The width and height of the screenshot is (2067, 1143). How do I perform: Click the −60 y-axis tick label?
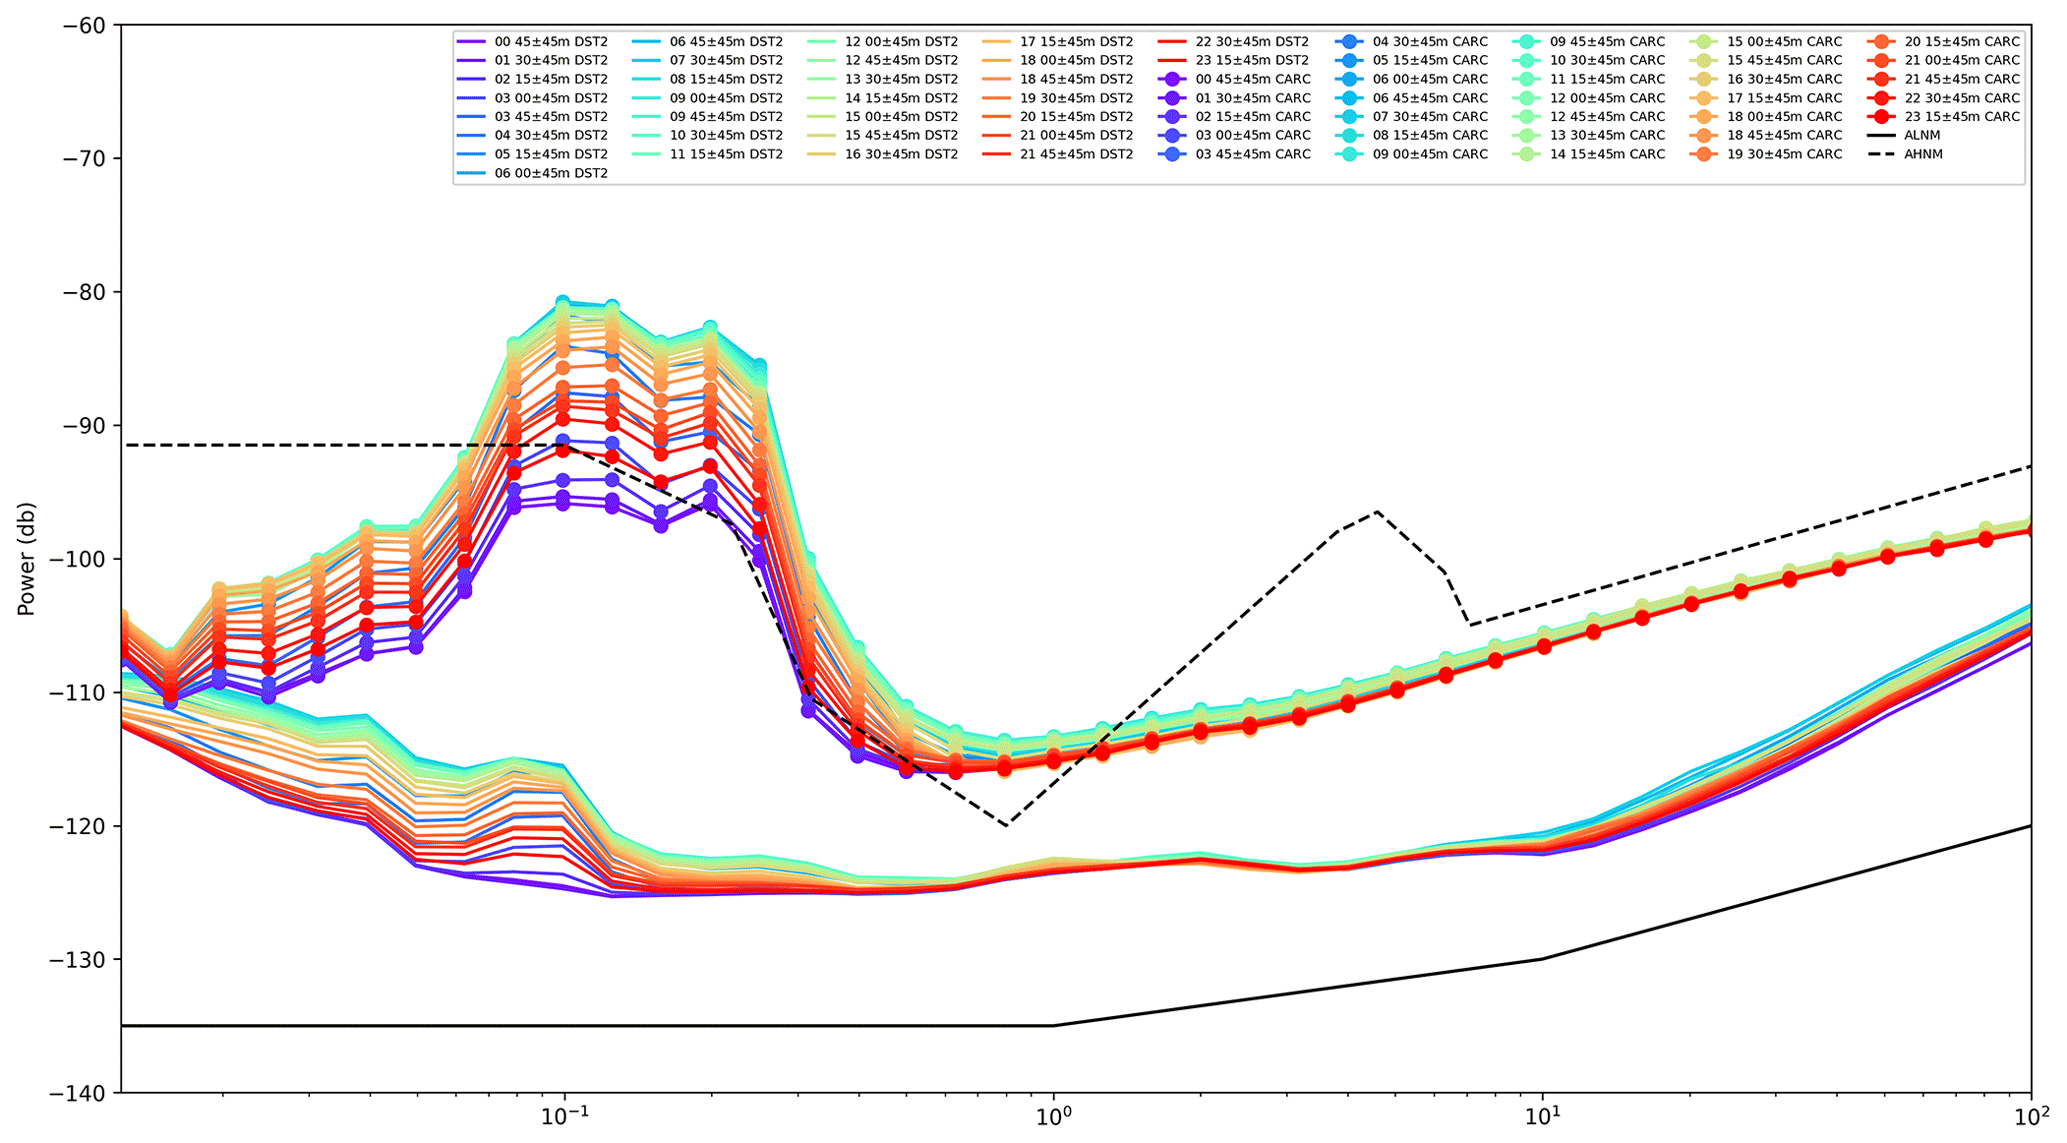point(83,25)
